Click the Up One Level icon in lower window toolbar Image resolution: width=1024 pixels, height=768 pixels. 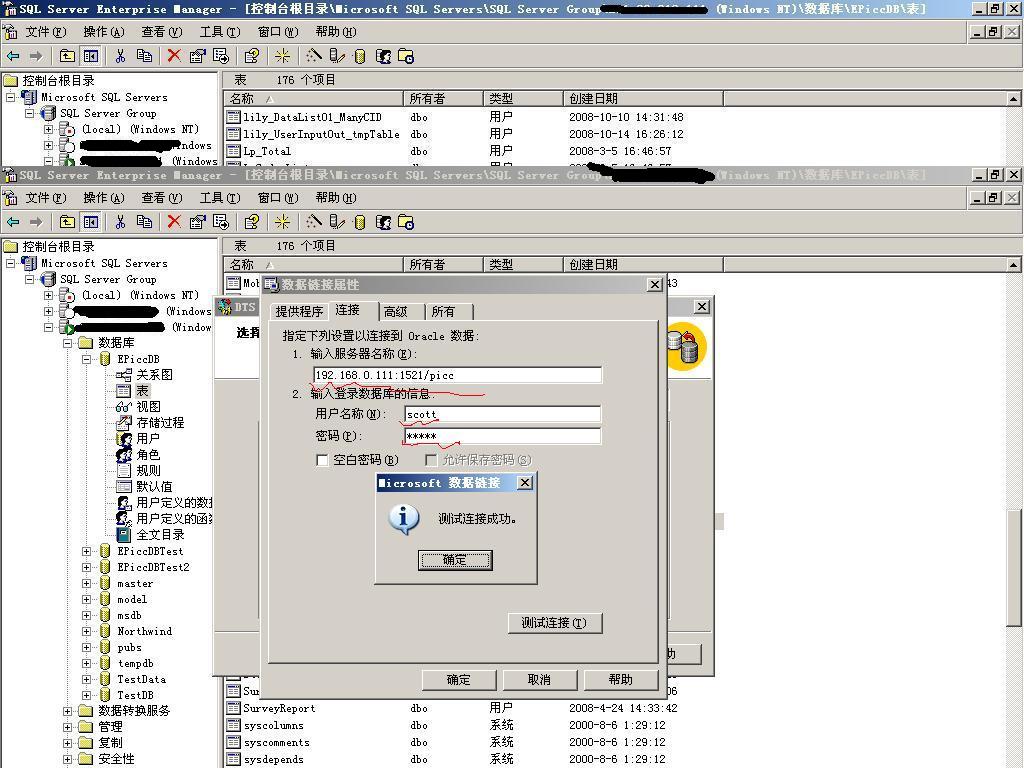point(67,223)
